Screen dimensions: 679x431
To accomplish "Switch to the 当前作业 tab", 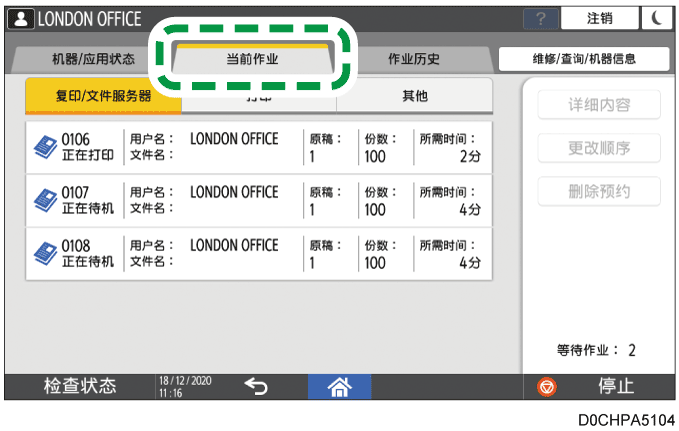I will coord(252,60).
